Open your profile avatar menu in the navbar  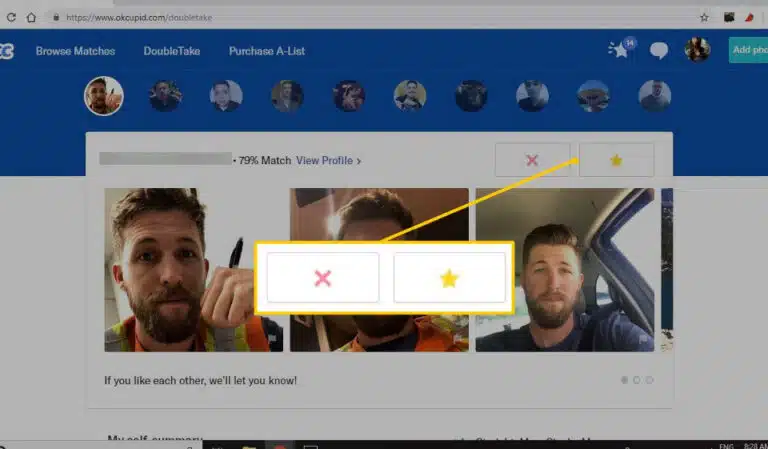(697, 50)
